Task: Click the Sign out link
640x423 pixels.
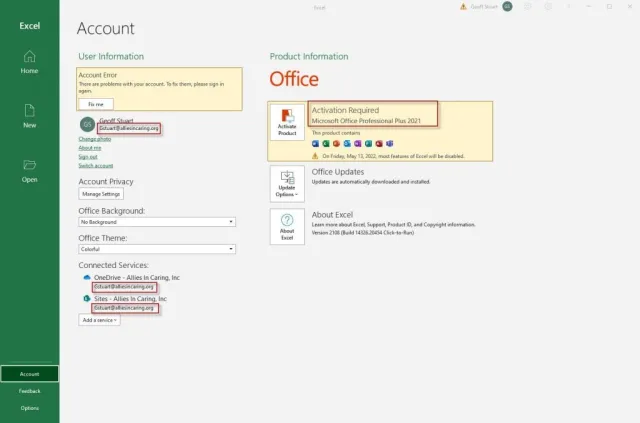Action: point(88,157)
